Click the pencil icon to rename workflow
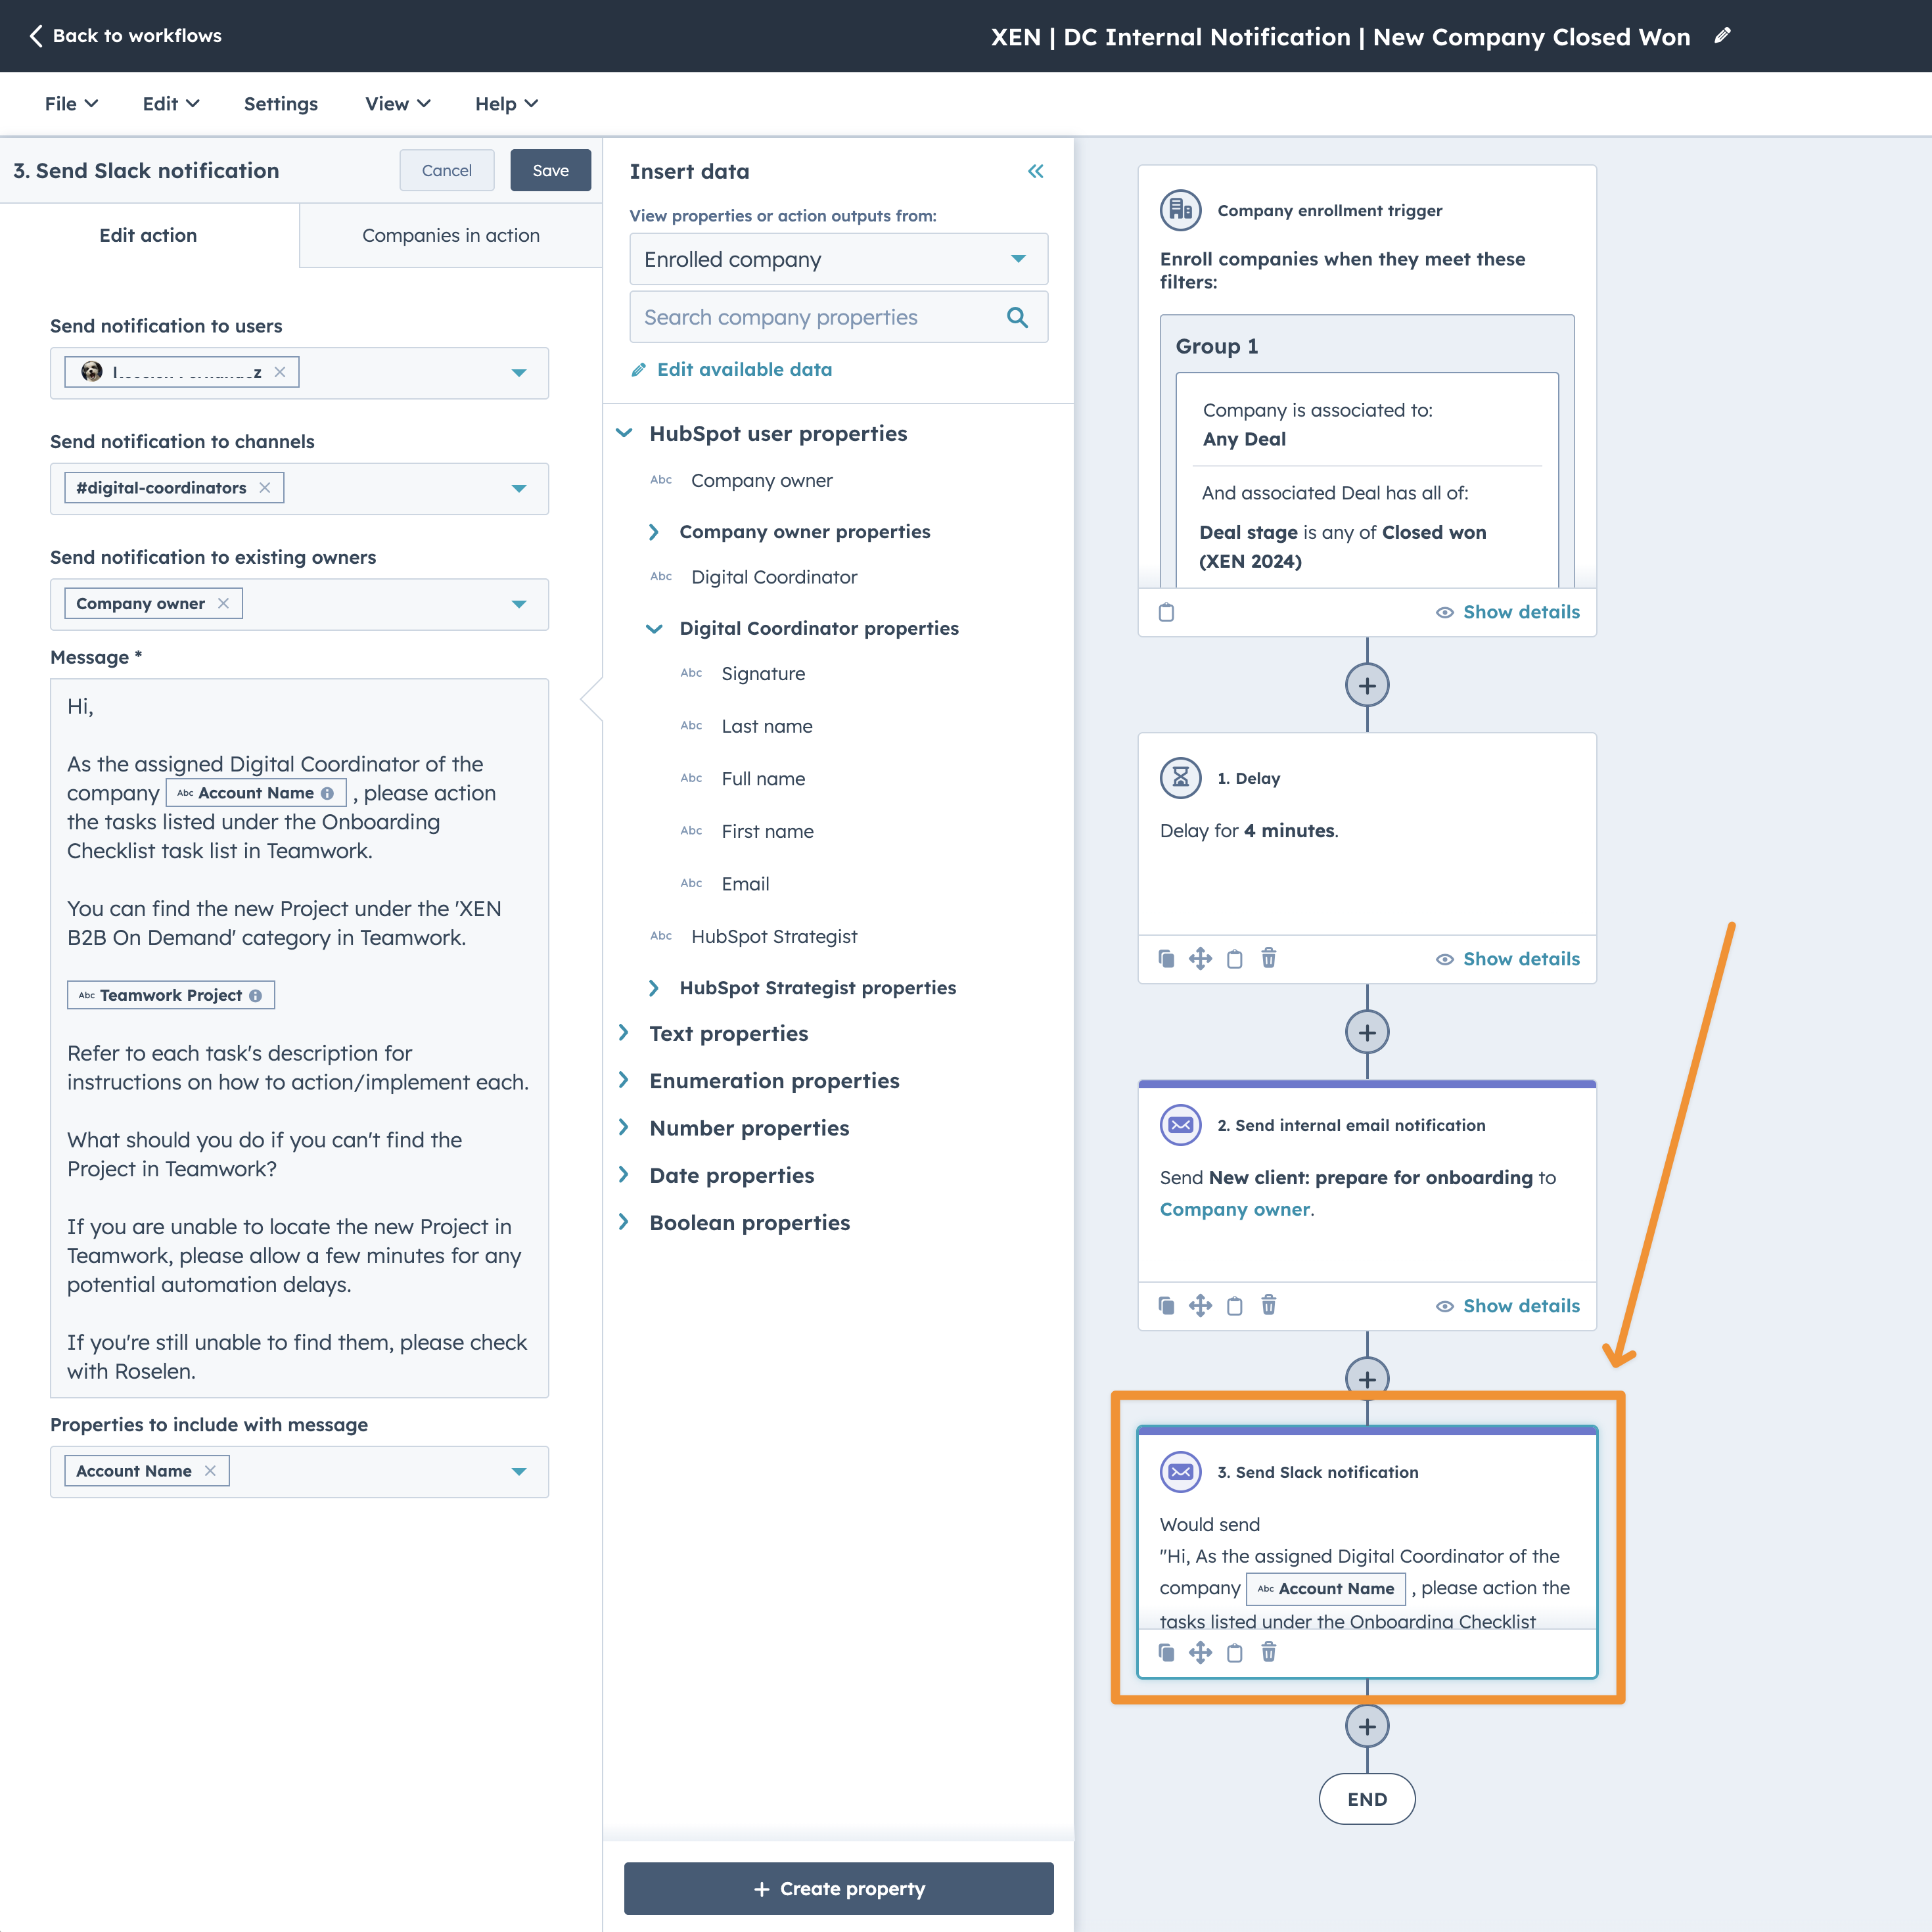Screen dimensions: 1932x1932 [1722, 36]
